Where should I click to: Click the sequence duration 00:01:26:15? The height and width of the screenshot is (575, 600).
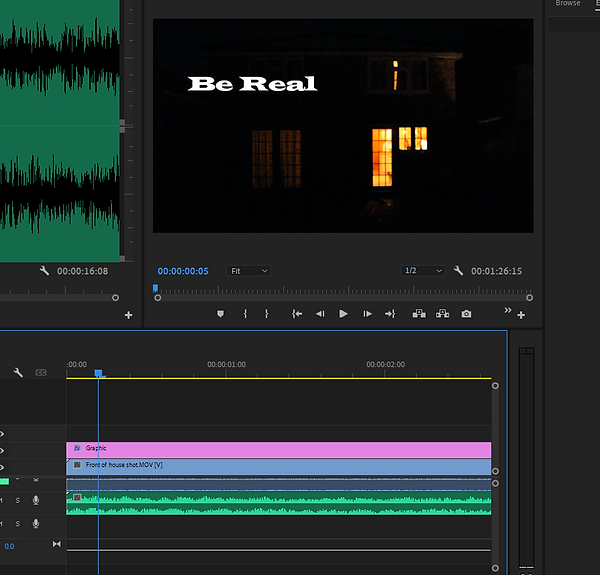tap(496, 271)
